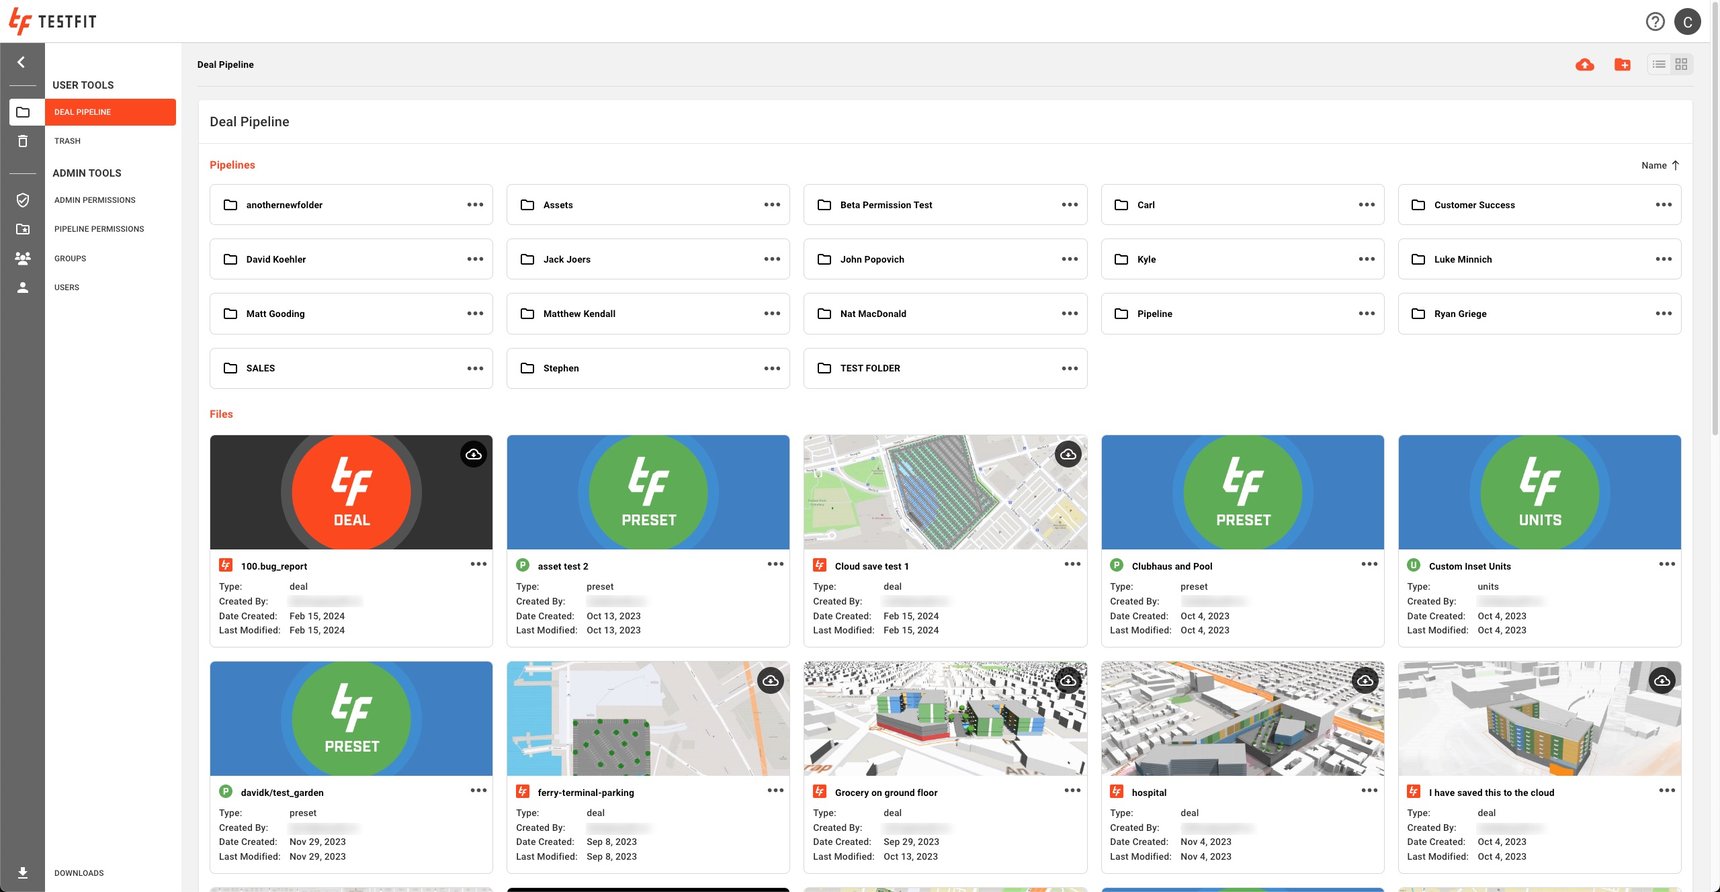Screen dimensions: 1720x892
Task: Open the options menu for Assets folder
Action: (772, 205)
